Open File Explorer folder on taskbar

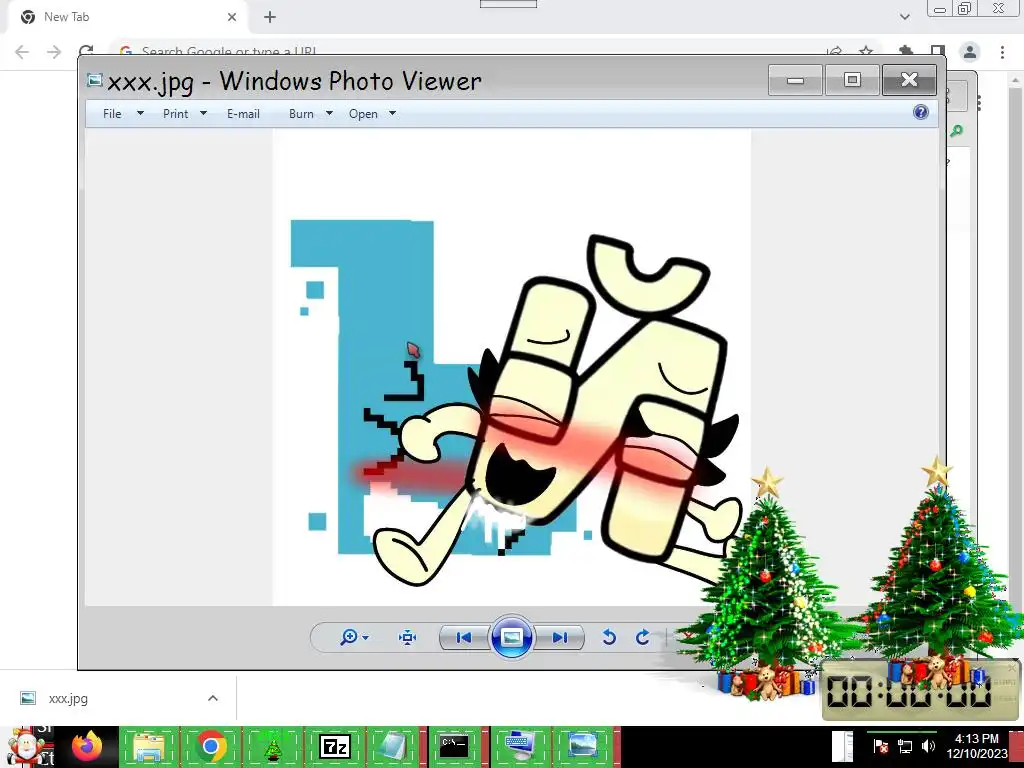pyautogui.click(x=149, y=746)
